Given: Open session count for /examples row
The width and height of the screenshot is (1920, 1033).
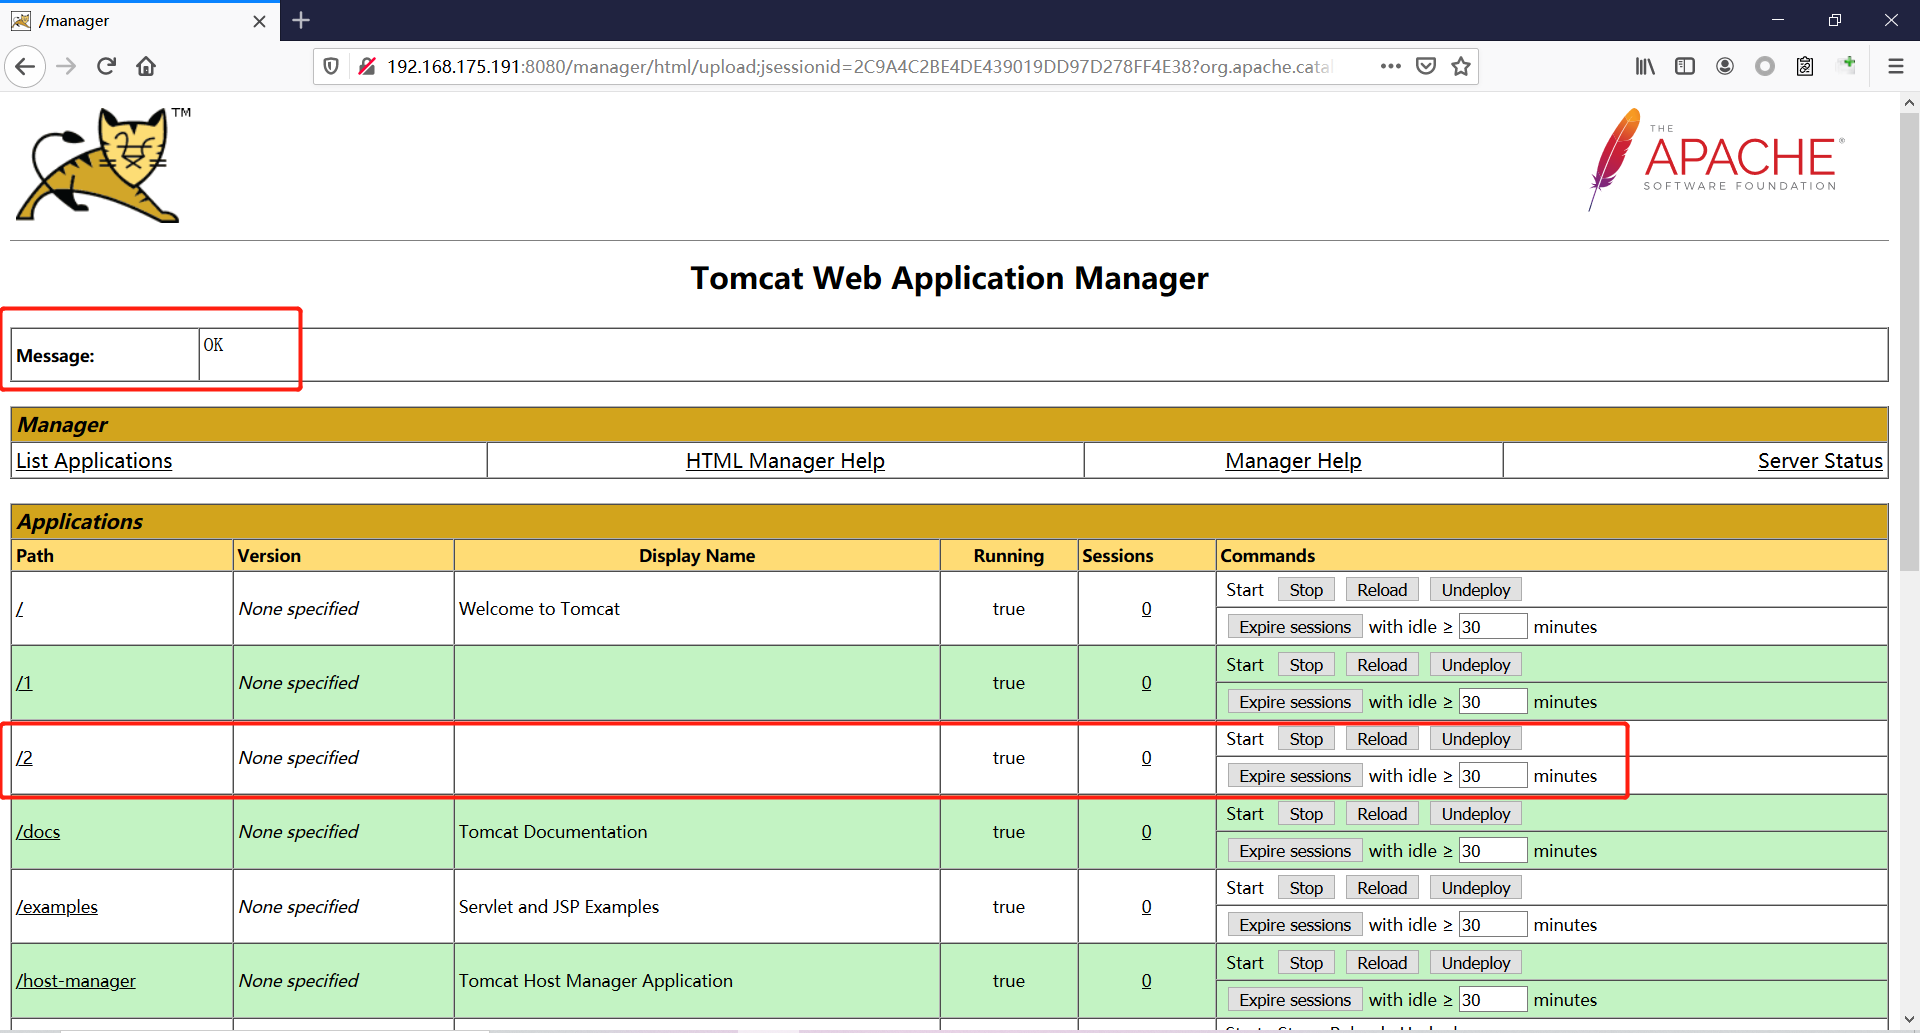Looking at the screenshot, I should click(x=1146, y=907).
